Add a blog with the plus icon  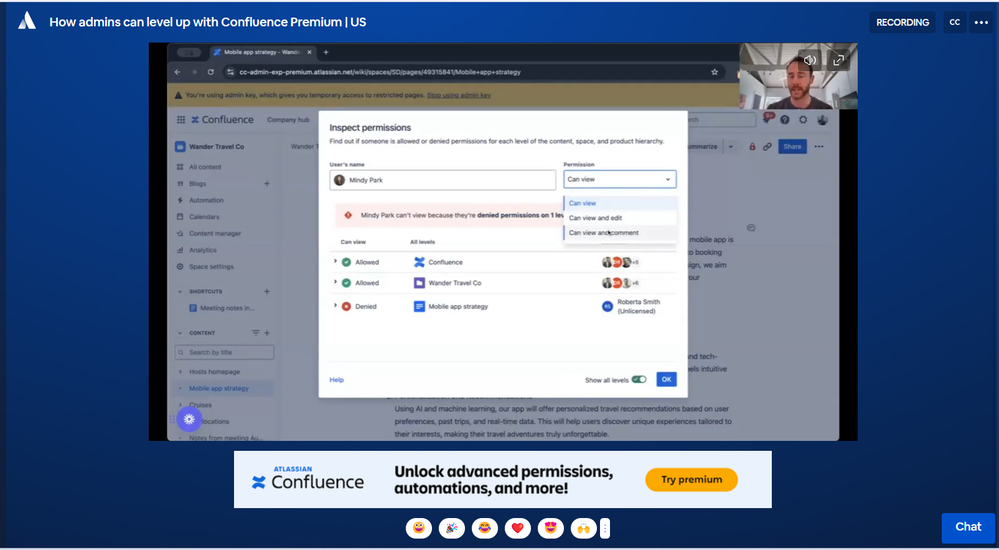pos(267,184)
